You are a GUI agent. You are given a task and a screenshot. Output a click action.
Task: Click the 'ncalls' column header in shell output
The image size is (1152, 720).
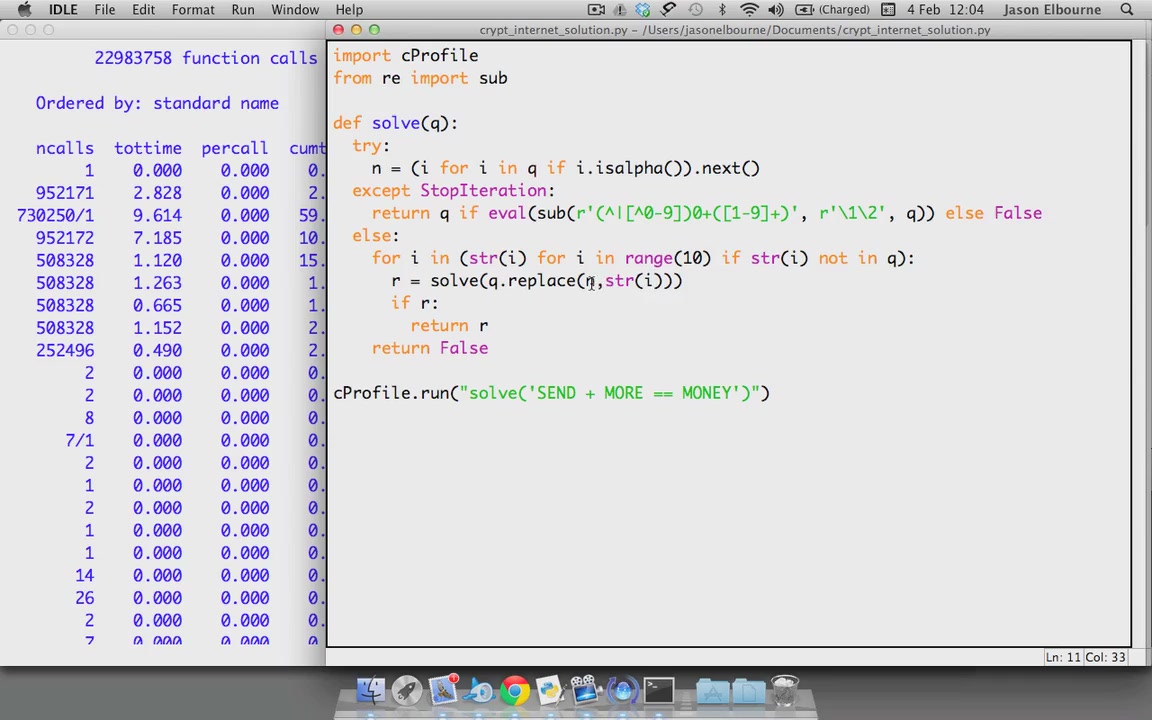pos(65,148)
